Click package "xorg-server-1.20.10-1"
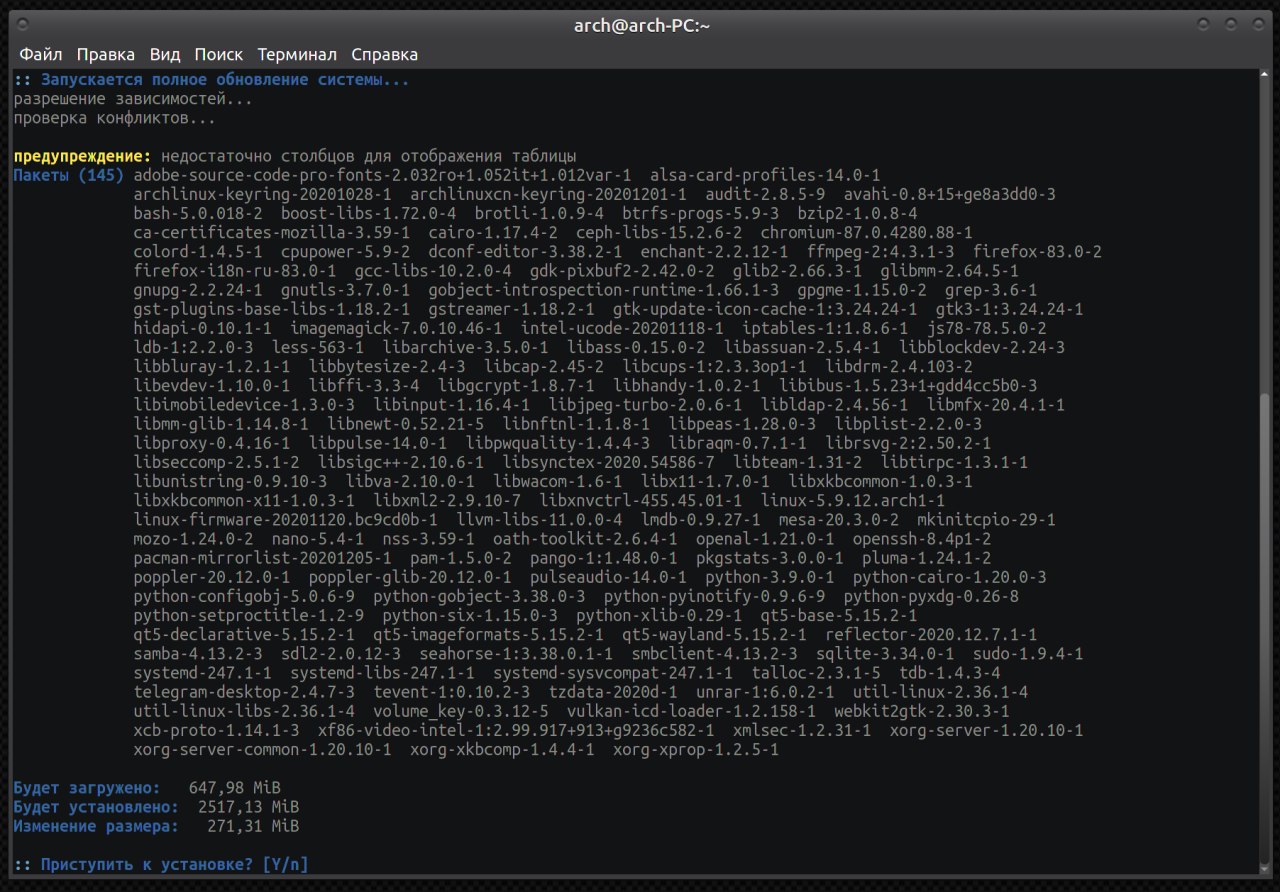The width and height of the screenshot is (1280, 892). (986, 731)
